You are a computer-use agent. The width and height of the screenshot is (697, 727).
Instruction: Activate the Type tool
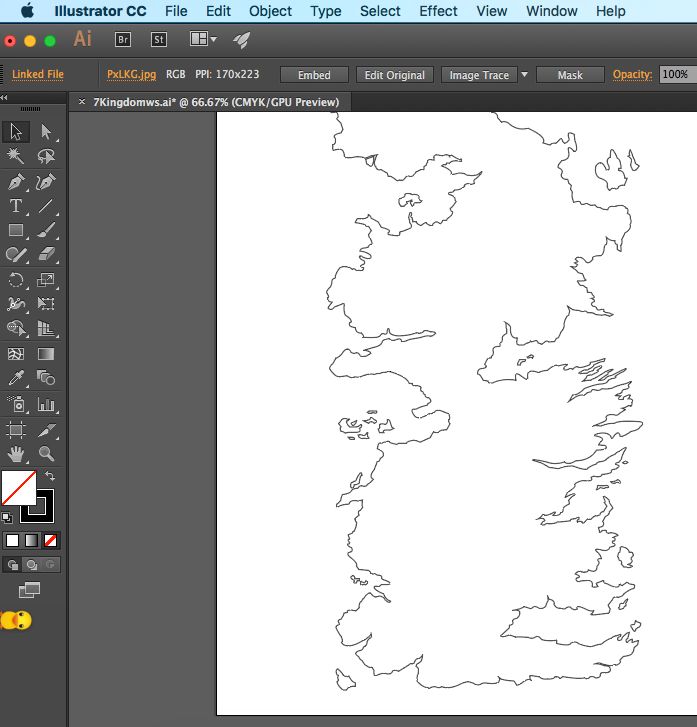click(16, 205)
